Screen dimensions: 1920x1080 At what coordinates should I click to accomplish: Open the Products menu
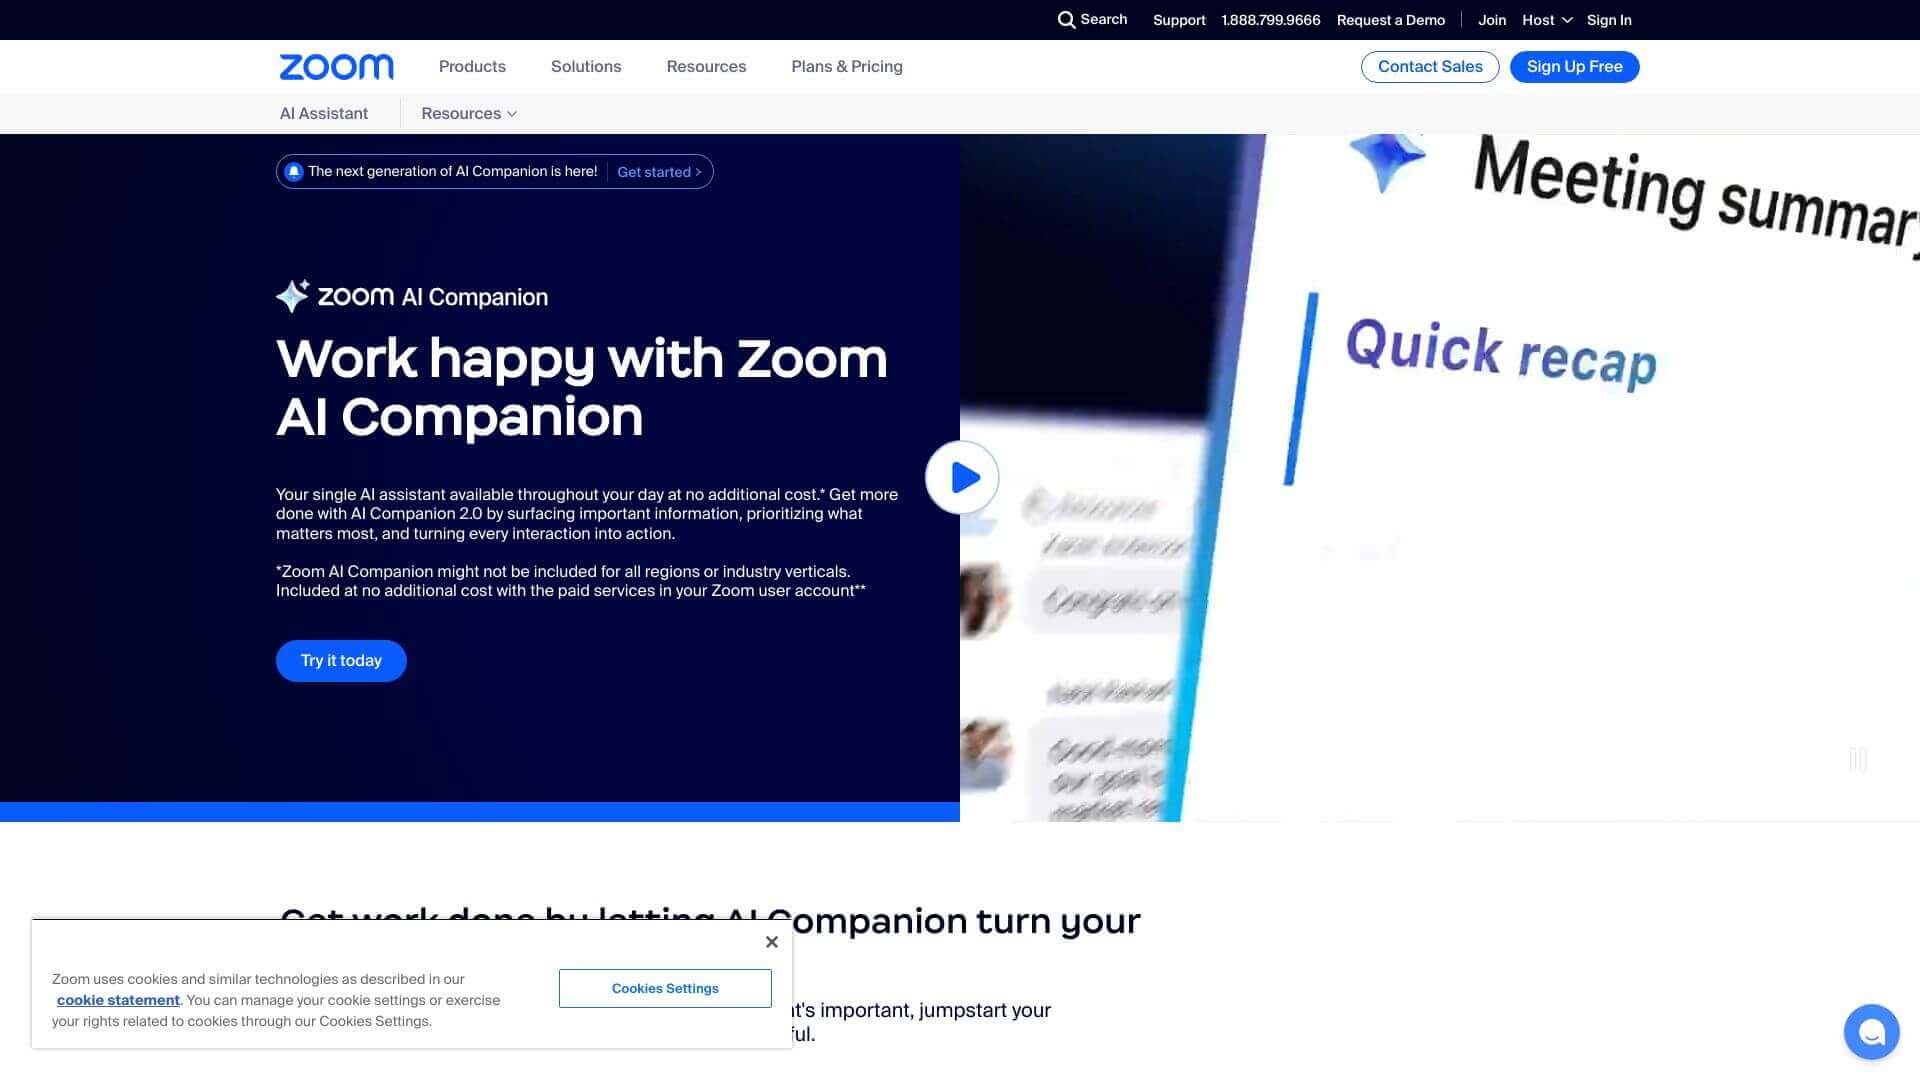coord(471,66)
